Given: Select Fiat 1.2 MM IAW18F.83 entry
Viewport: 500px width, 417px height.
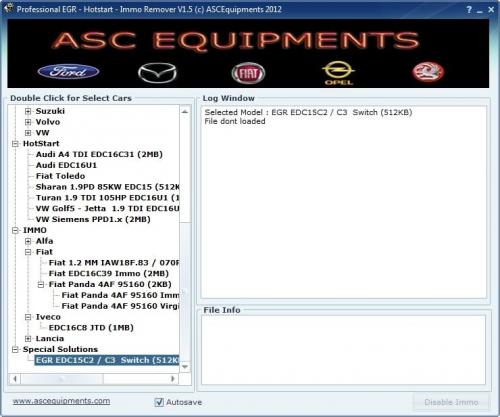Looking at the screenshot, I should pyautogui.click(x=114, y=263).
